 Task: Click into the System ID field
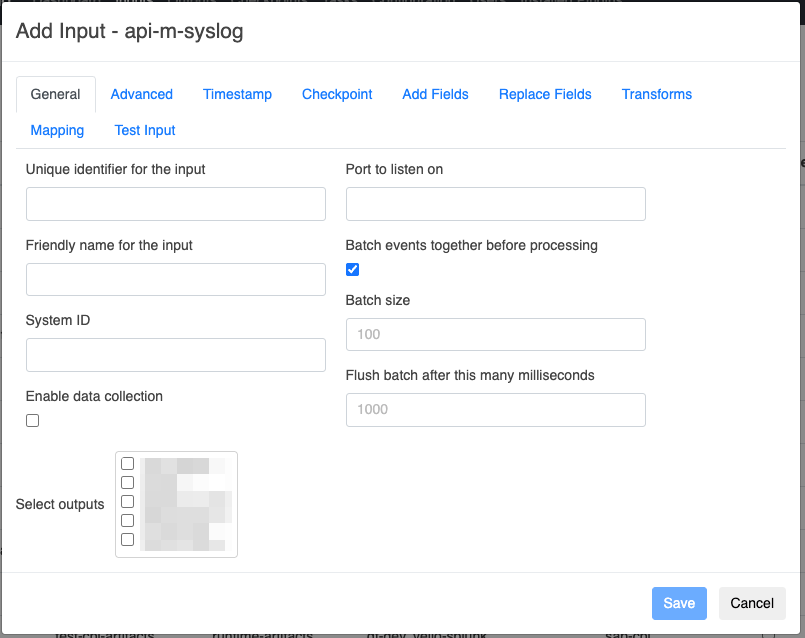[x=176, y=355]
